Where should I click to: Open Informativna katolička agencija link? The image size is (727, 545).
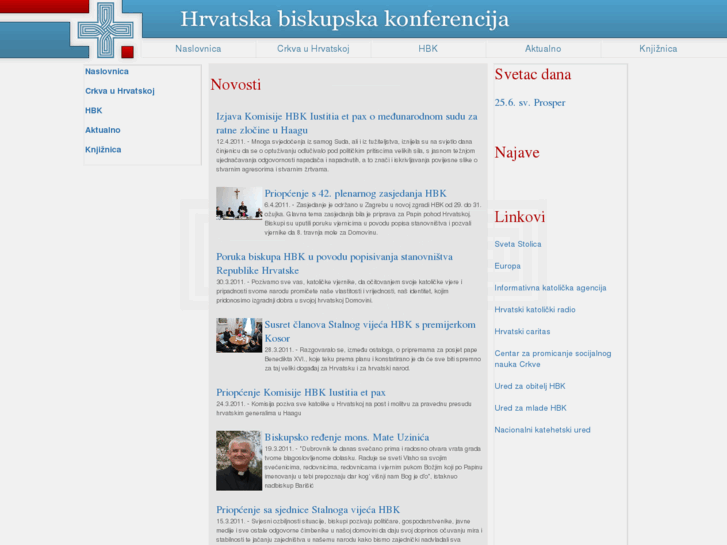coord(550,288)
